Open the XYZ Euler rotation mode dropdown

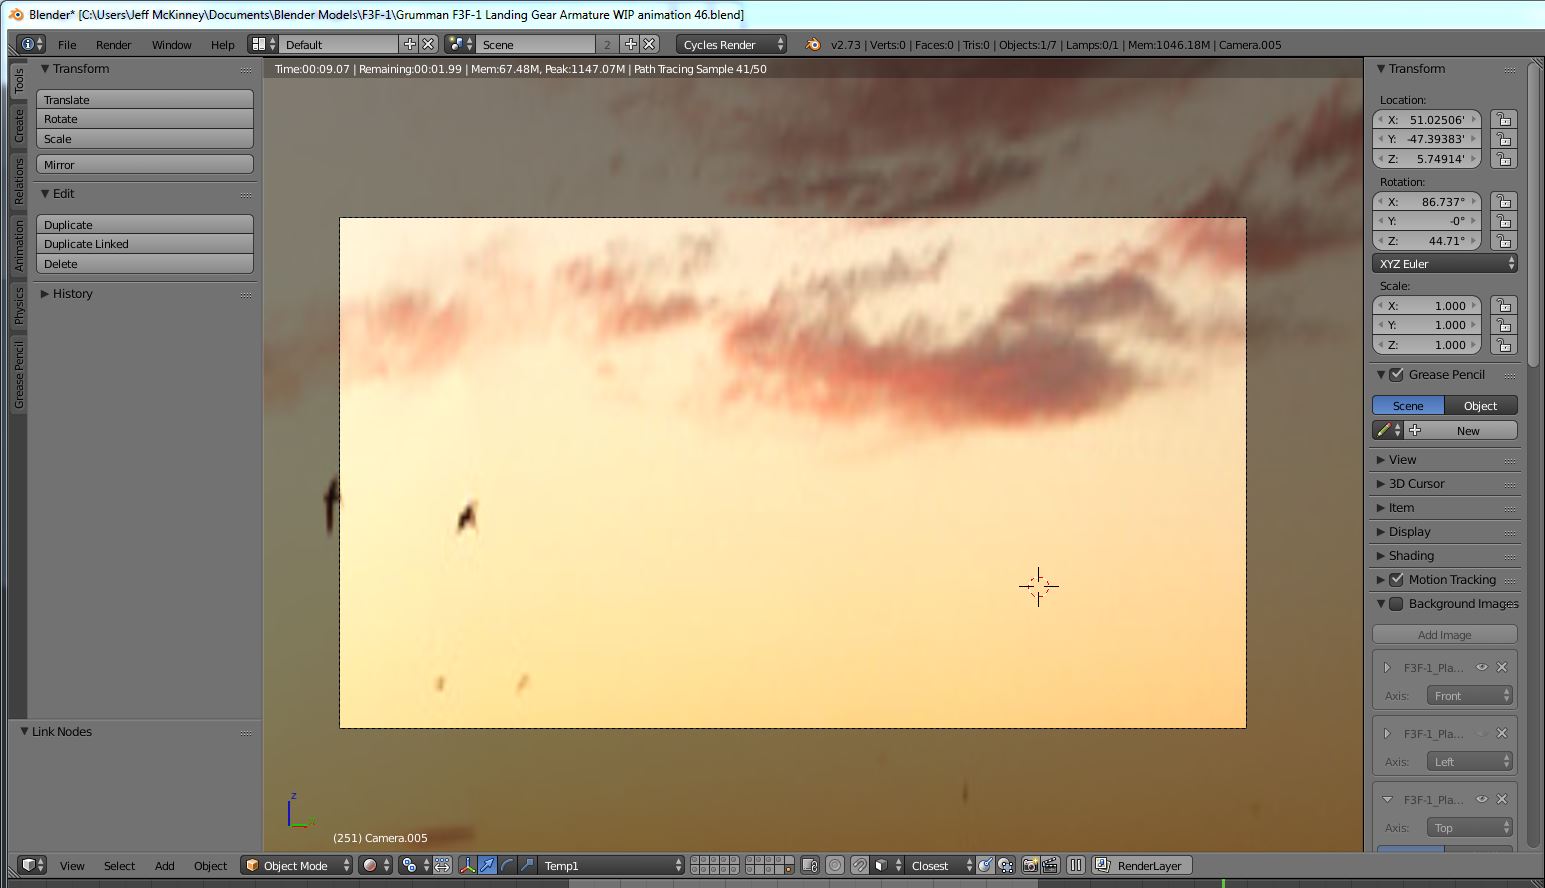[1445, 264]
